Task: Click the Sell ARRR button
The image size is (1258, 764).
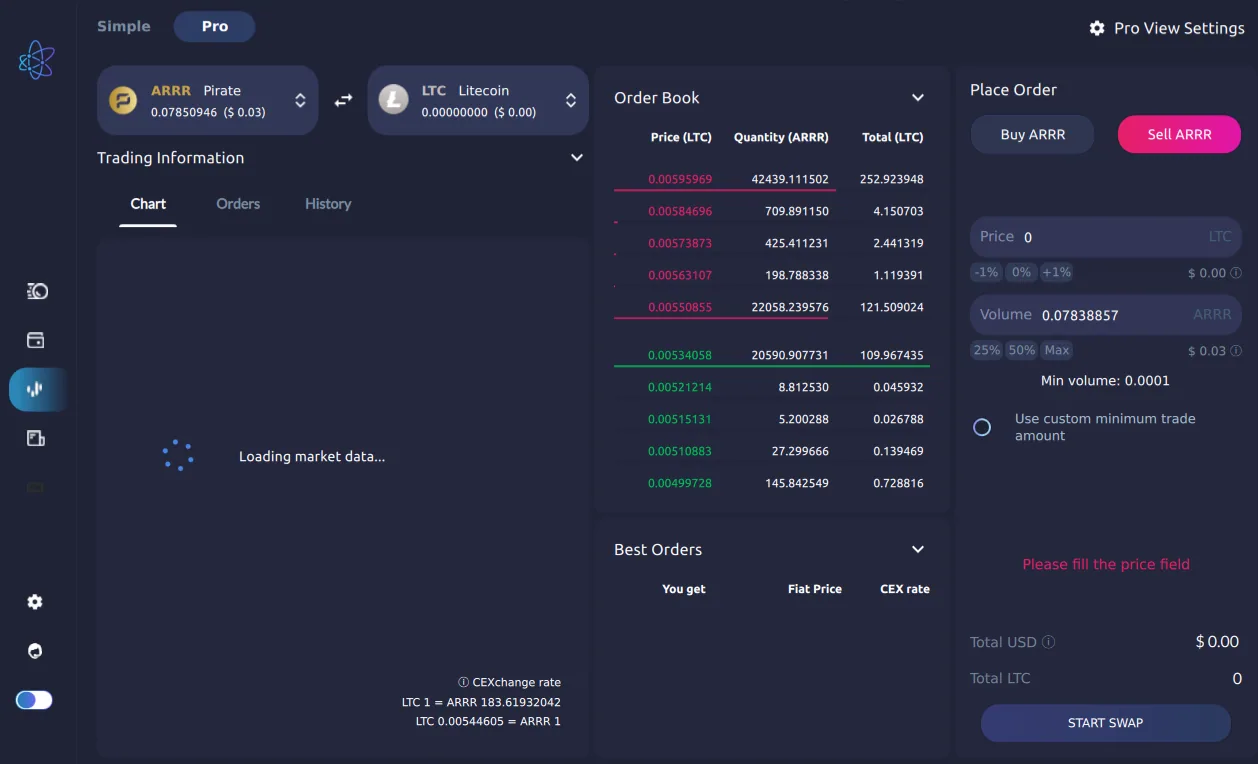Action: click(x=1179, y=134)
